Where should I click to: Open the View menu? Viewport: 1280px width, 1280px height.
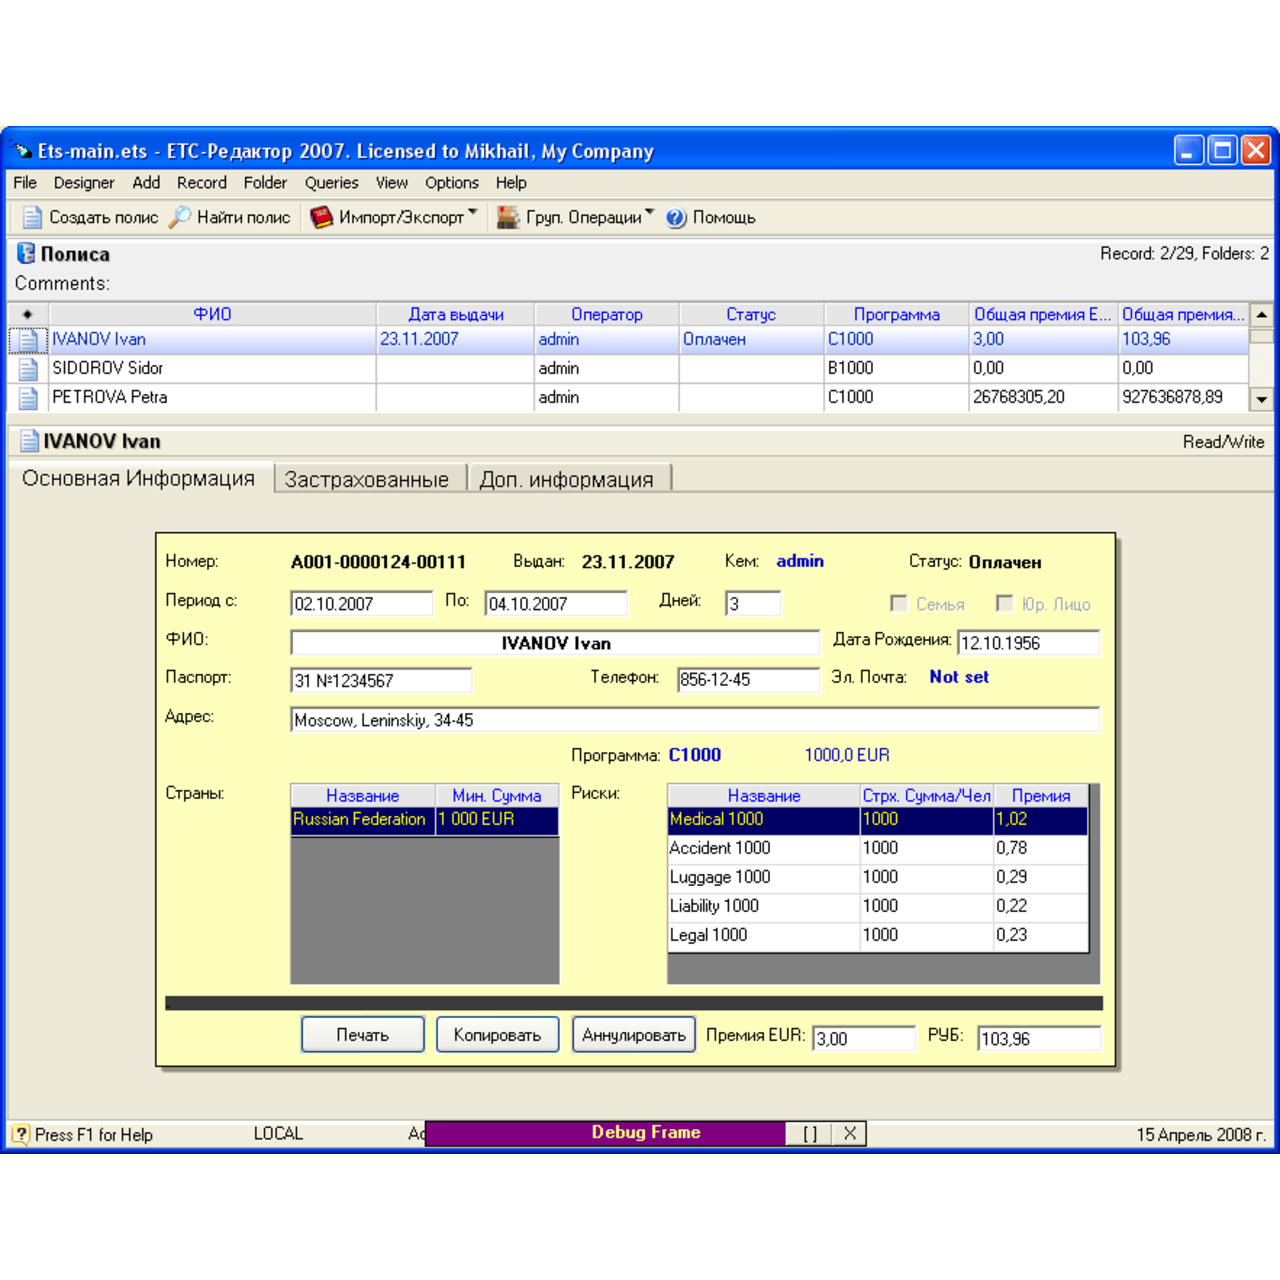pyautogui.click(x=391, y=183)
